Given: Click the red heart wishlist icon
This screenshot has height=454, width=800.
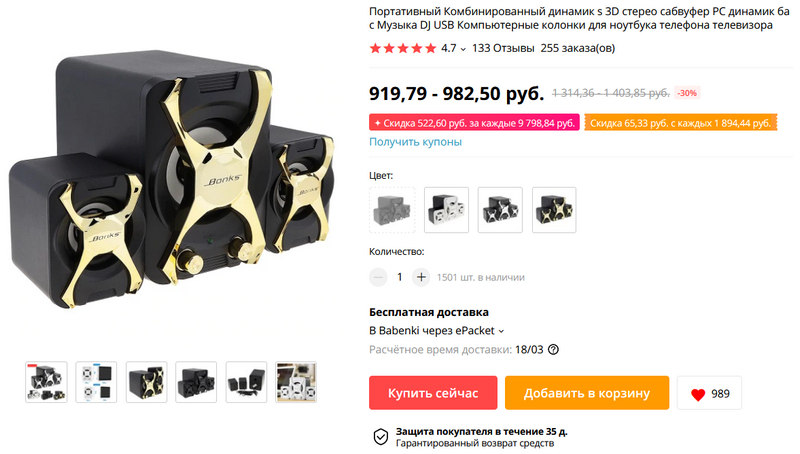Looking at the screenshot, I should coord(698,394).
